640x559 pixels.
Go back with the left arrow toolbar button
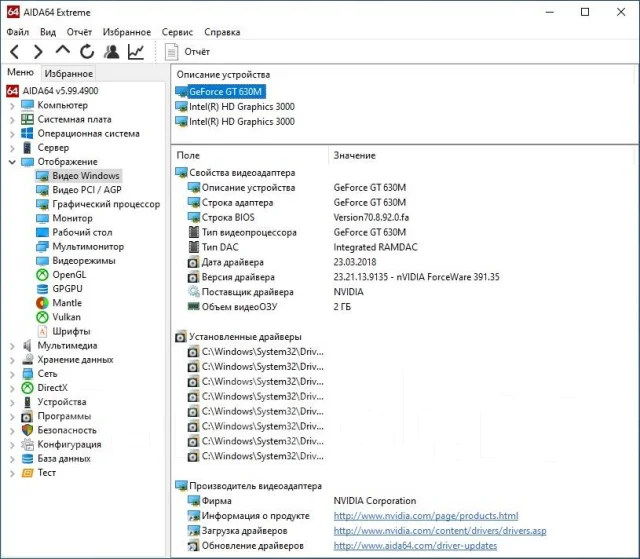[x=15, y=52]
